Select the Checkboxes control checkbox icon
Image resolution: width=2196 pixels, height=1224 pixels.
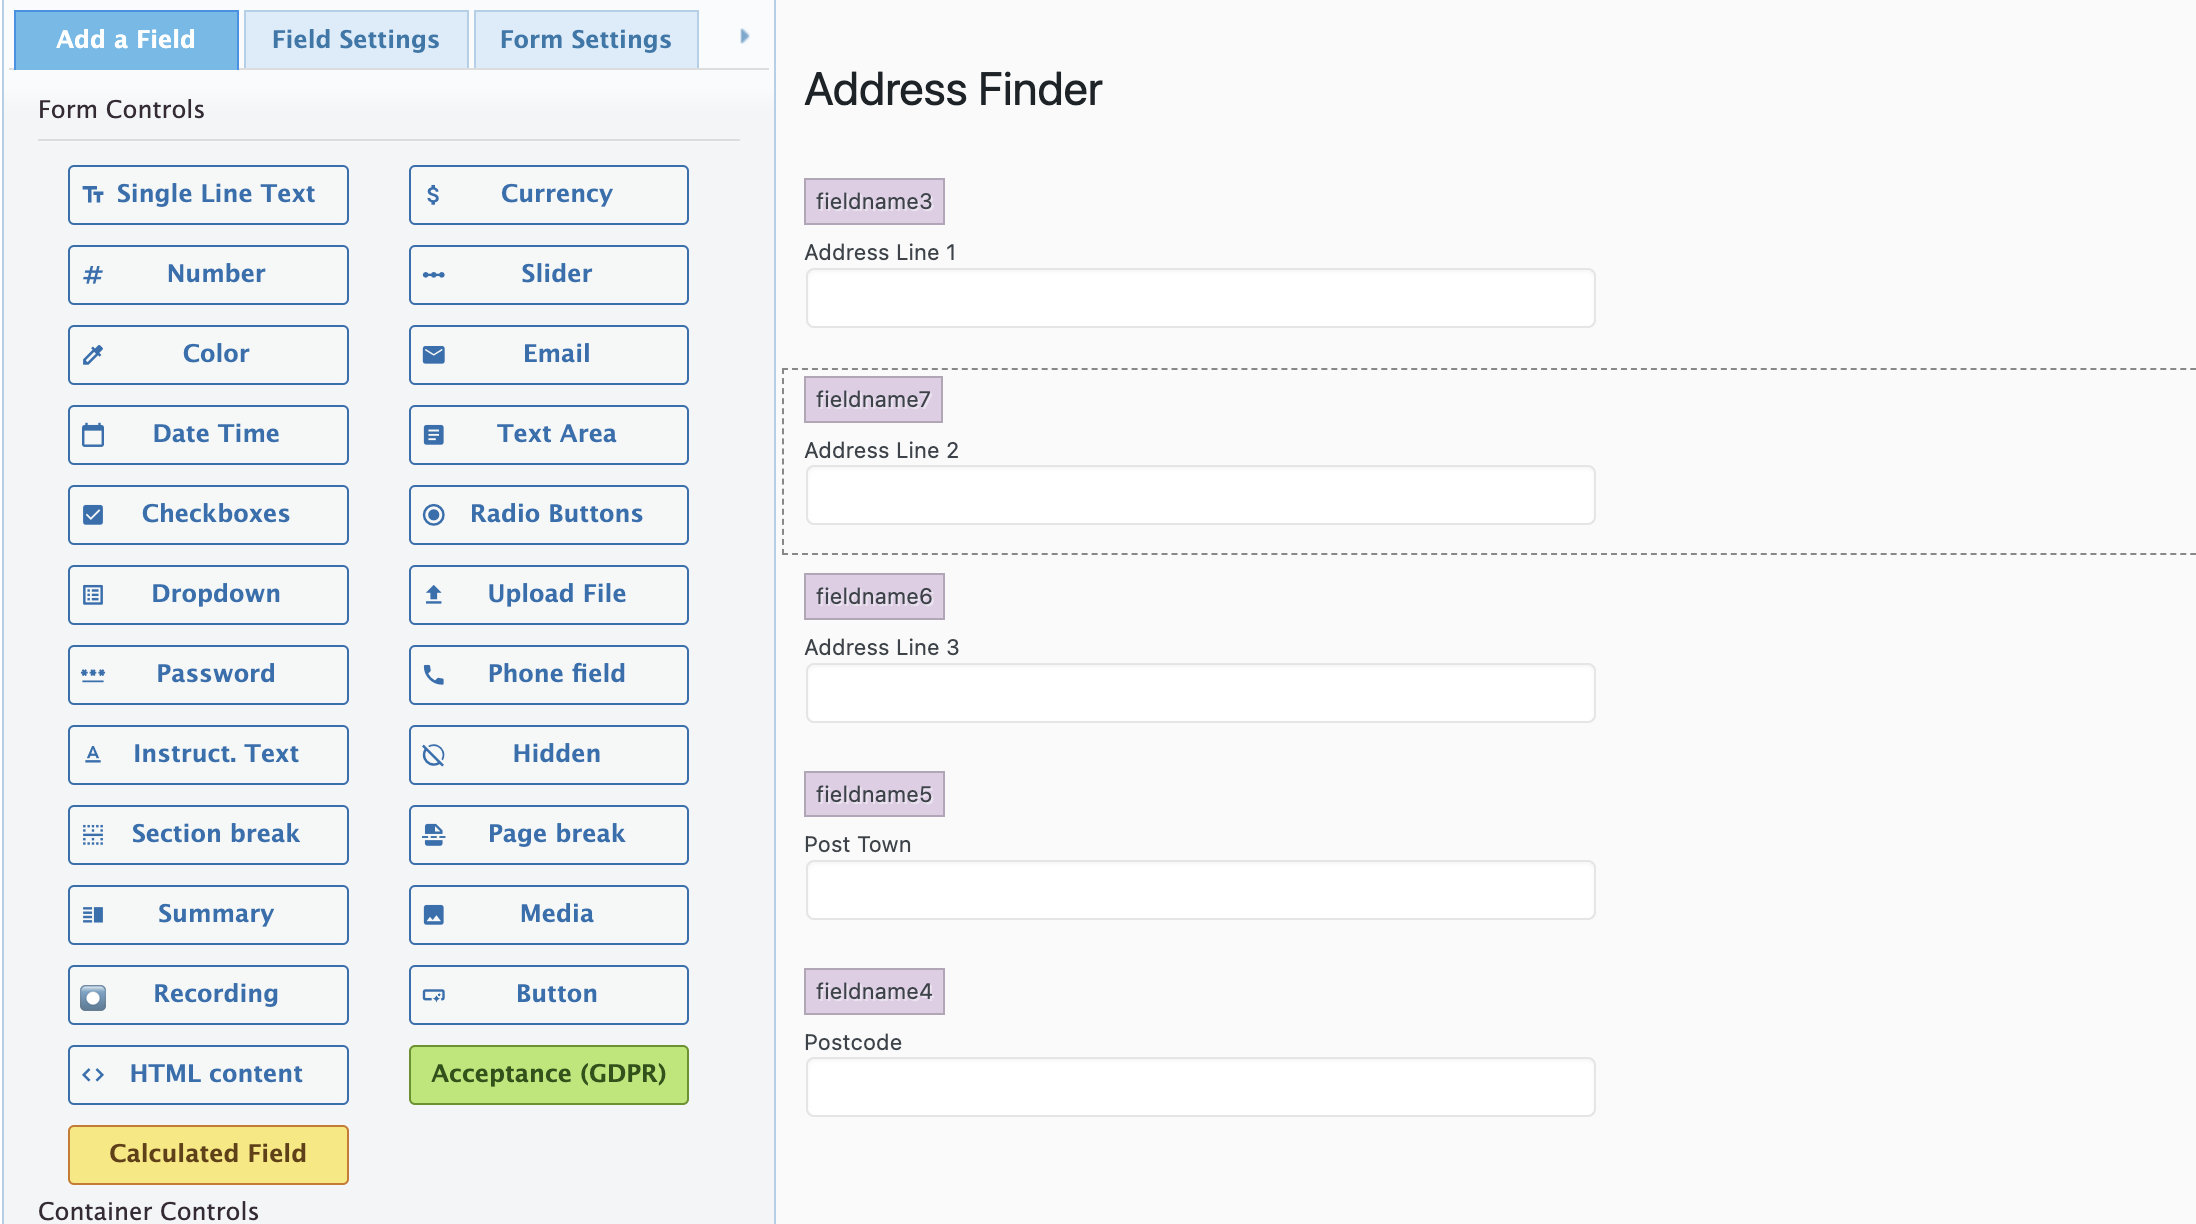click(93, 514)
